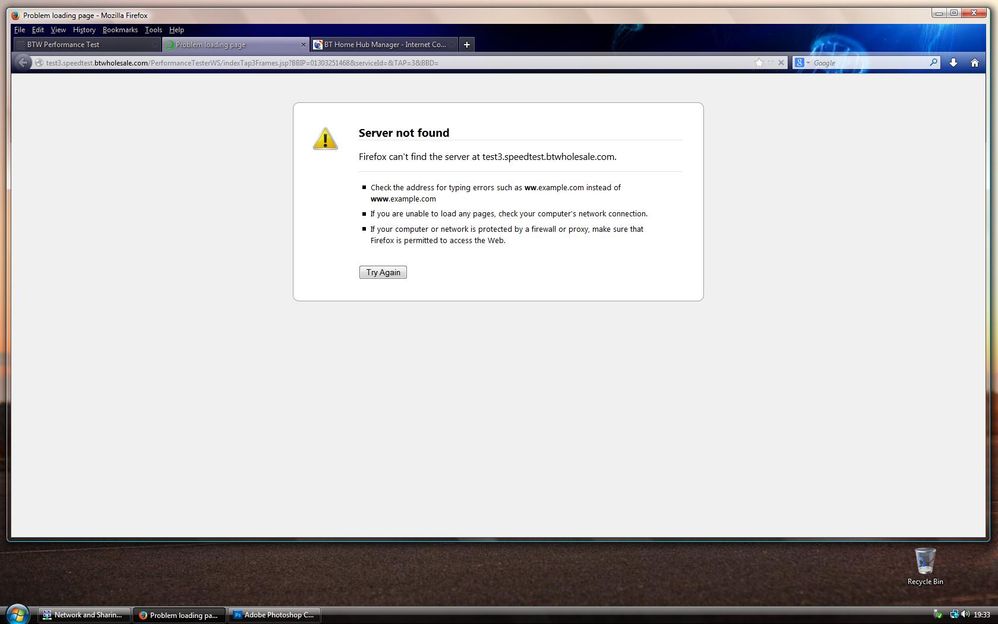Click the Server not found heading
Screen dimensions: 998x624
pyautogui.click(x=404, y=132)
